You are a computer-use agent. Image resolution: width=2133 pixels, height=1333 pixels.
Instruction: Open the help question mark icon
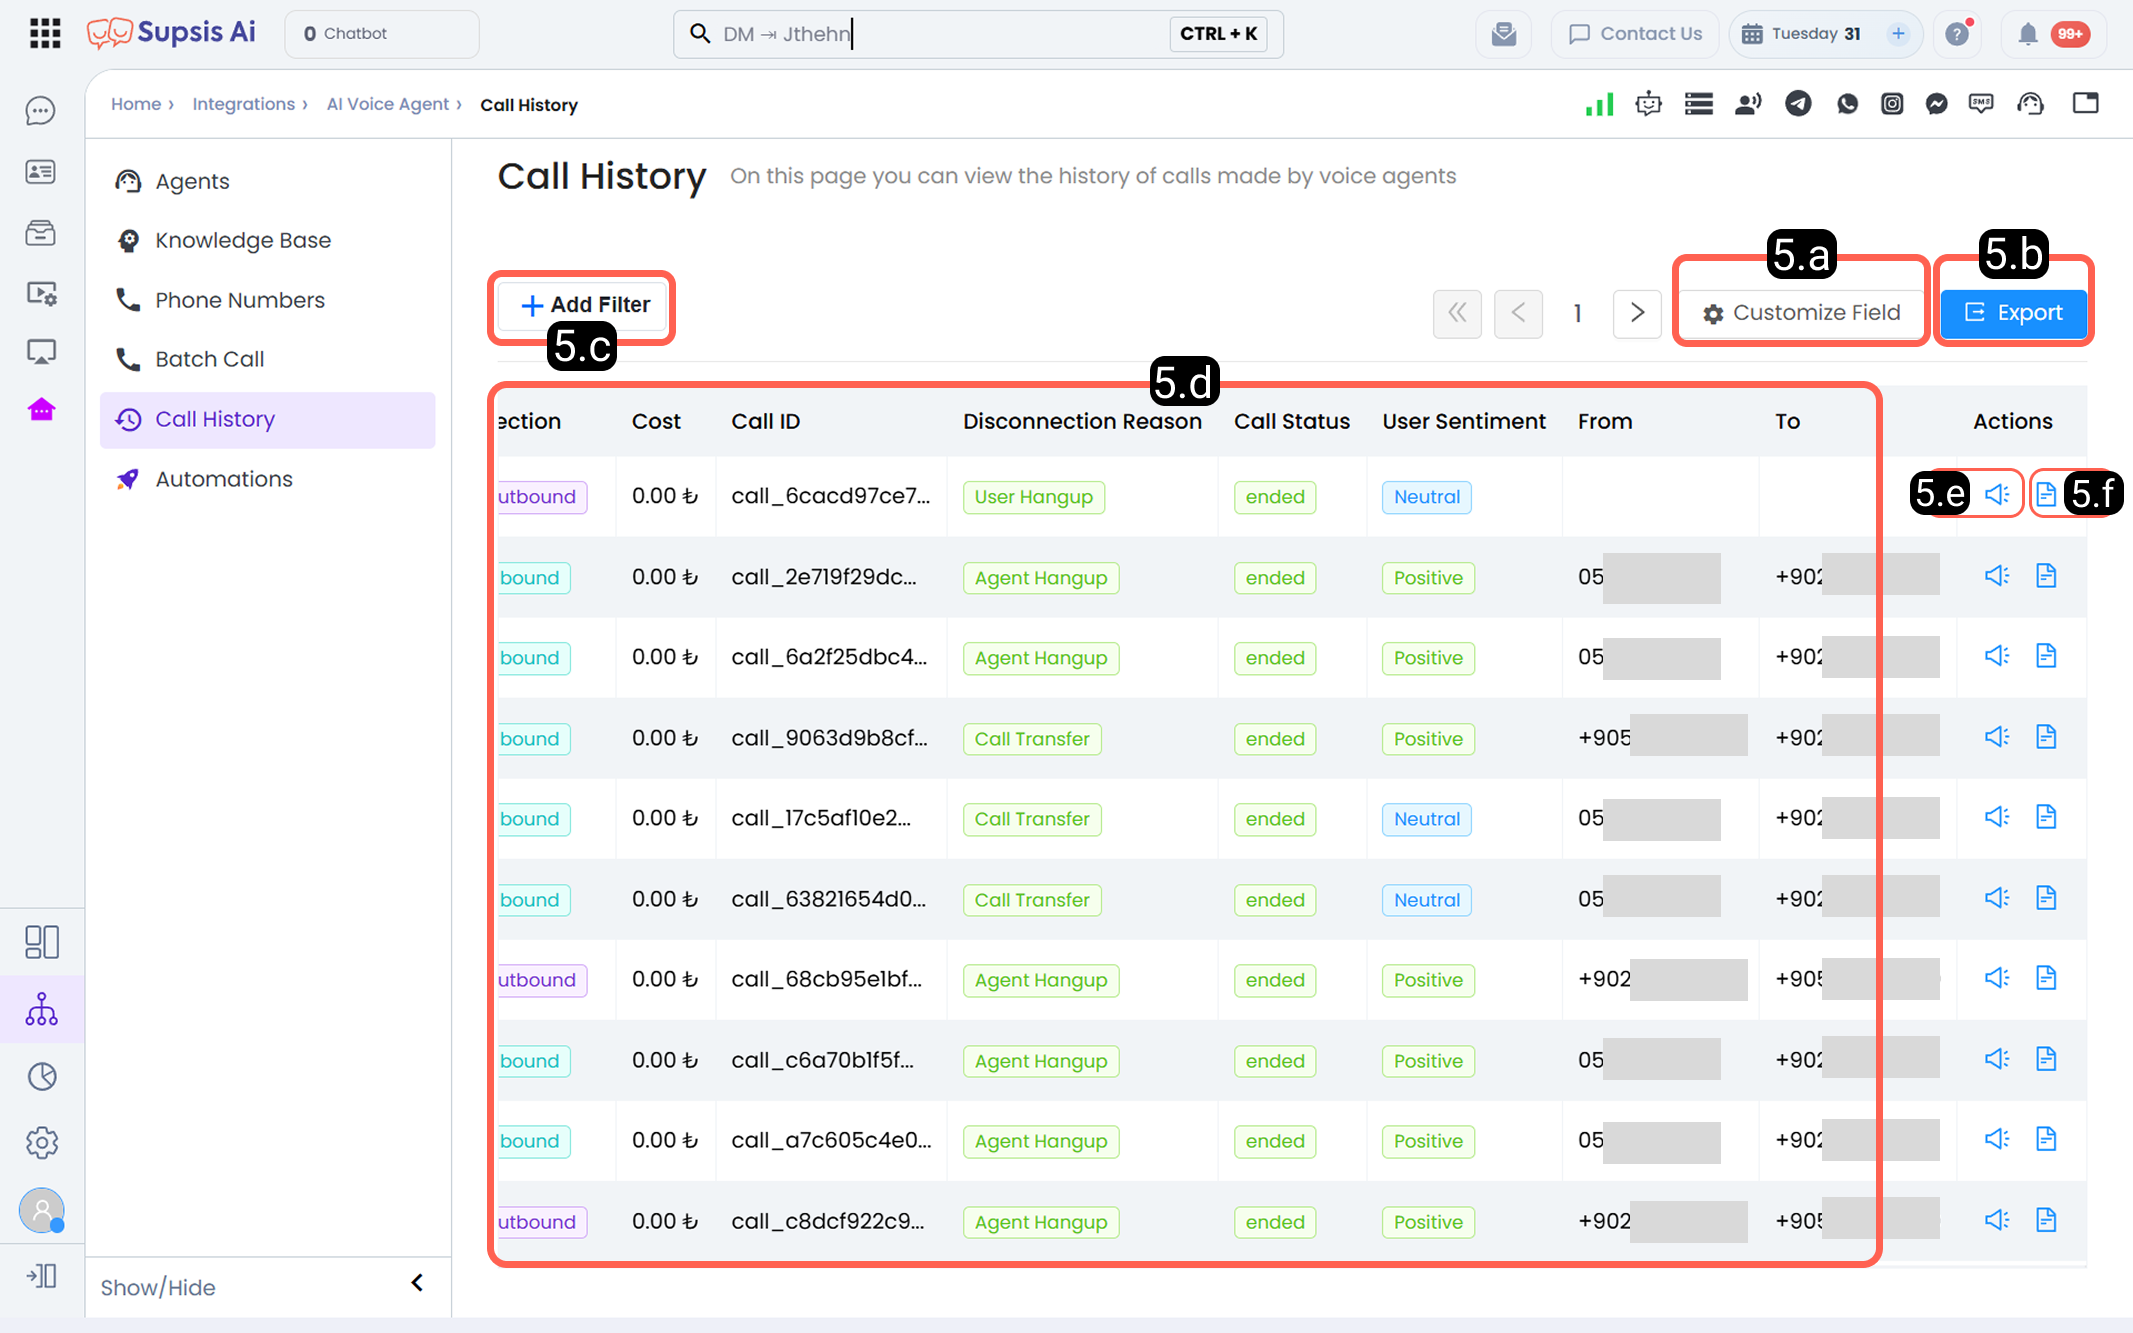(1957, 34)
